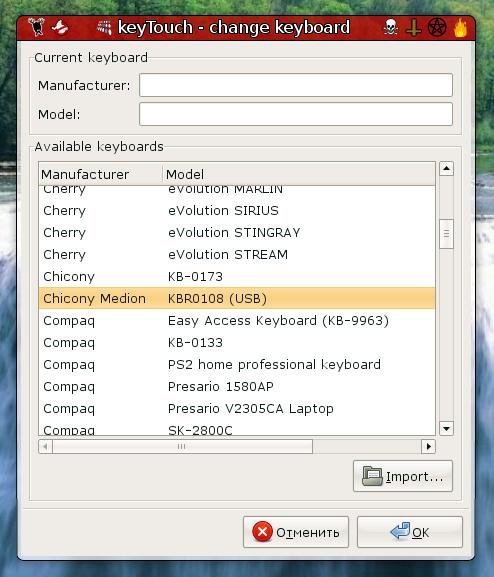Click the pentagram title bar button
The height and width of the screenshot is (577, 494).
[x=437, y=27]
